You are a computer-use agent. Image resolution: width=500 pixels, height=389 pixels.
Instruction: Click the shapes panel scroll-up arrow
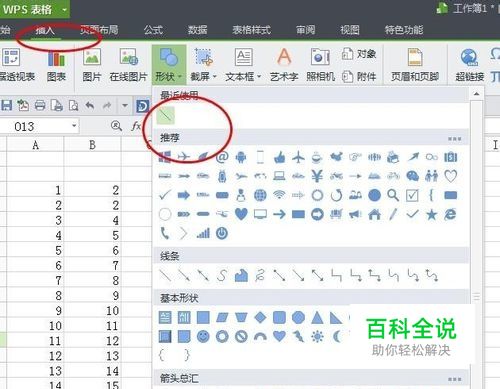point(477,94)
